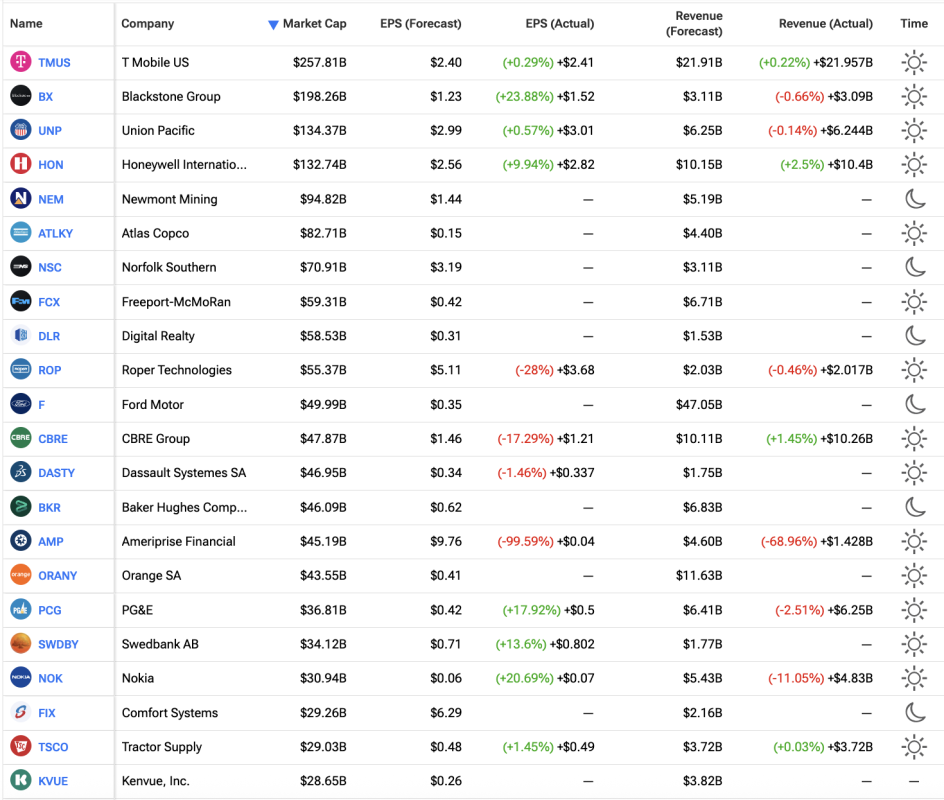Image resolution: width=944 pixels, height=800 pixels.
Task: Click the Tractor Supply logo icon
Action: (x=21, y=746)
